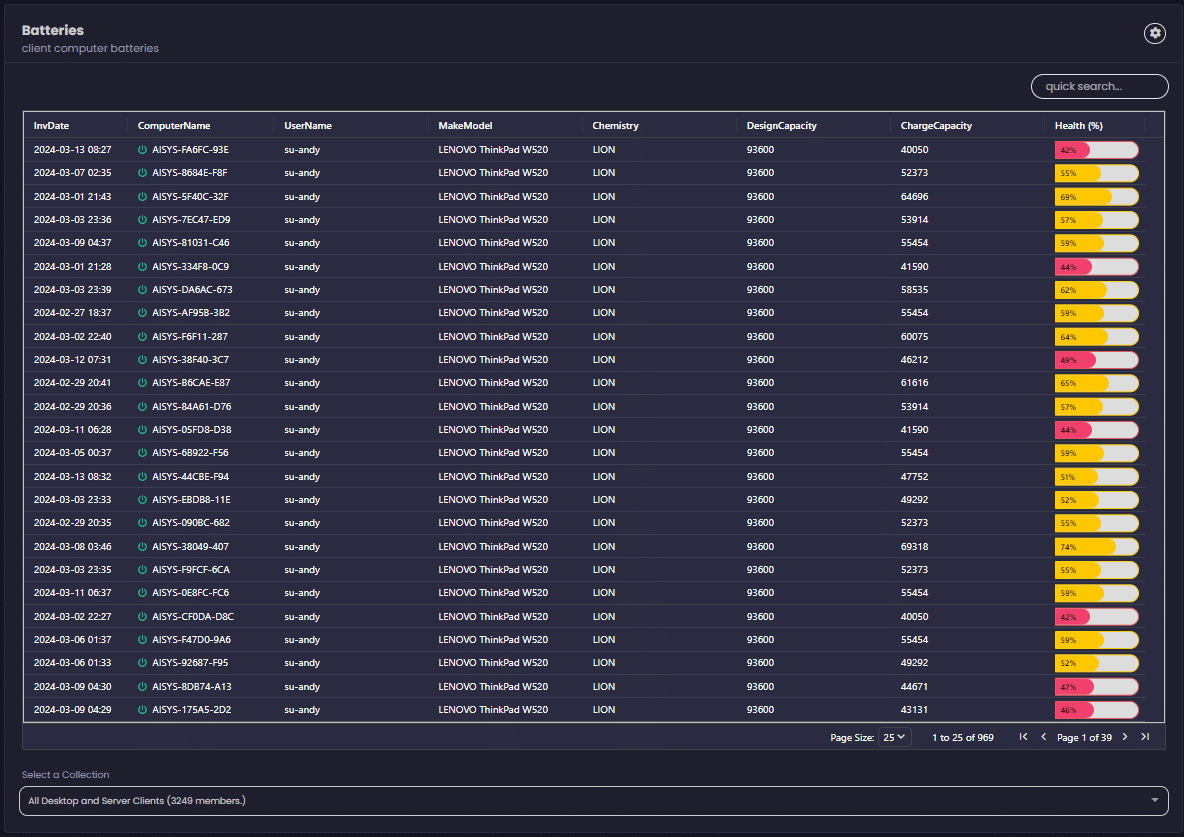1184x837 pixels.
Task: Go to the previous page arrow
Action: (1044, 737)
